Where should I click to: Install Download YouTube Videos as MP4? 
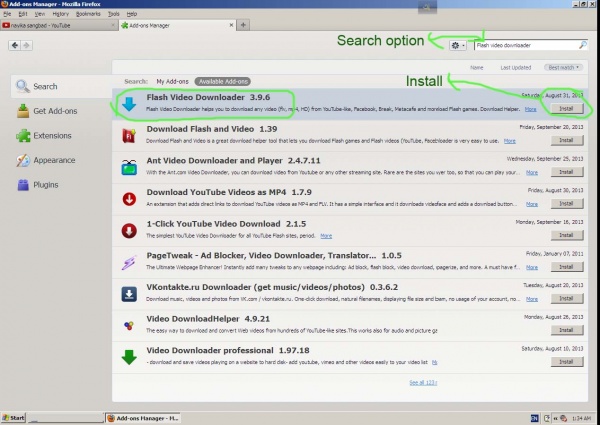(567, 204)
